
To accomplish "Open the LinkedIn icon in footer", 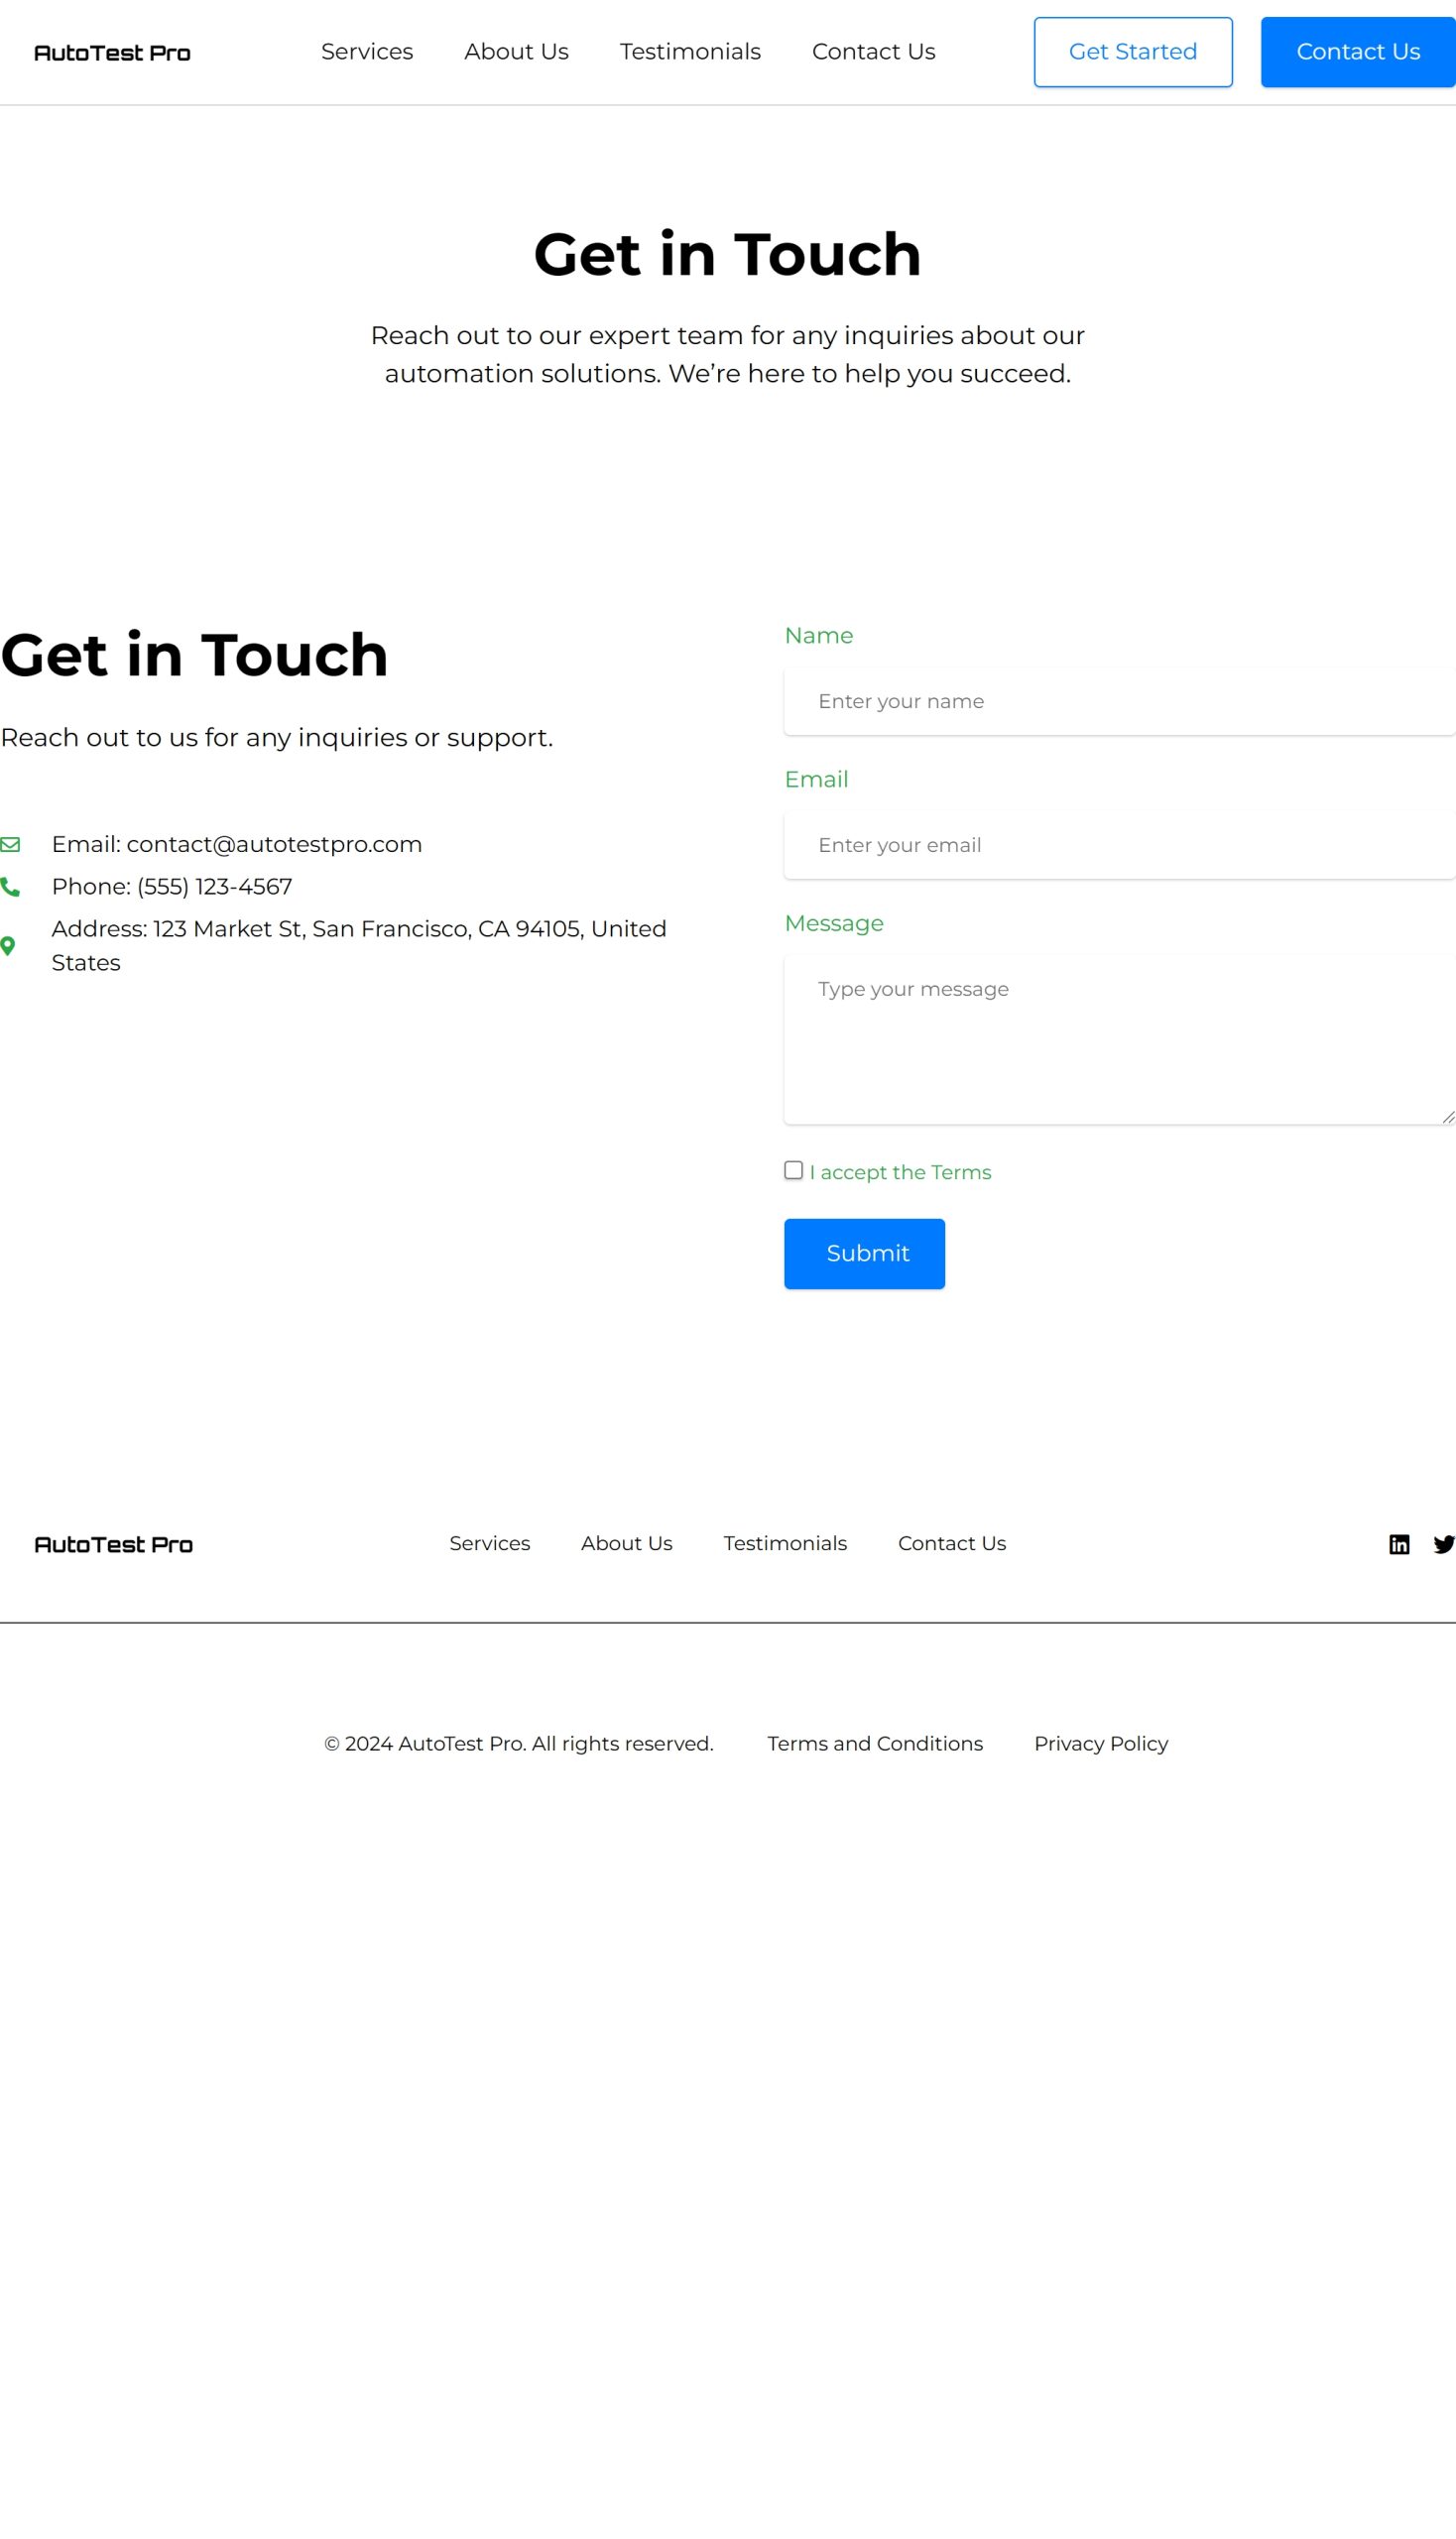I will pyautogui.click(x=1399, y=1544).
